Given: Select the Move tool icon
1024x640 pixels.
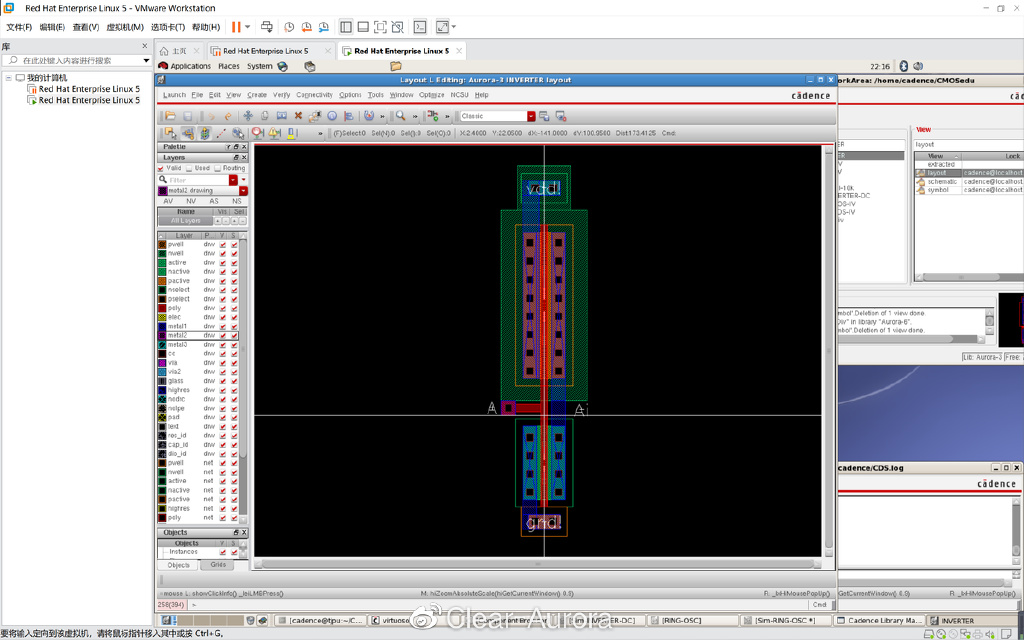Looking at the screenshot, I should [x=248, y=116].
